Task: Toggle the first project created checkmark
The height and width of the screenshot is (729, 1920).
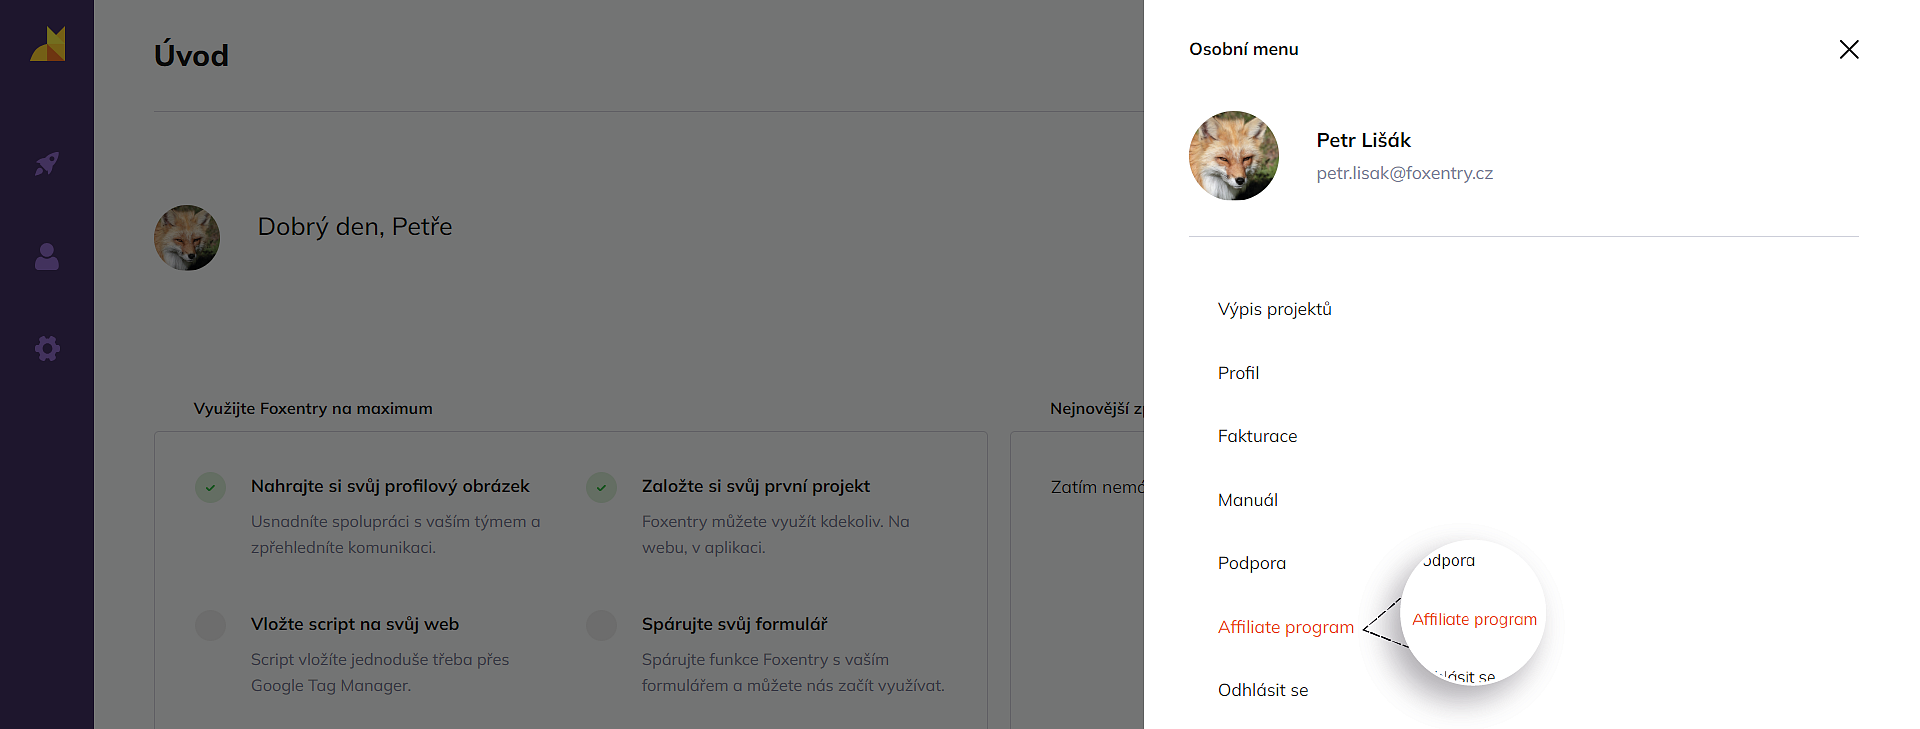Action: [x=601, y=488]
